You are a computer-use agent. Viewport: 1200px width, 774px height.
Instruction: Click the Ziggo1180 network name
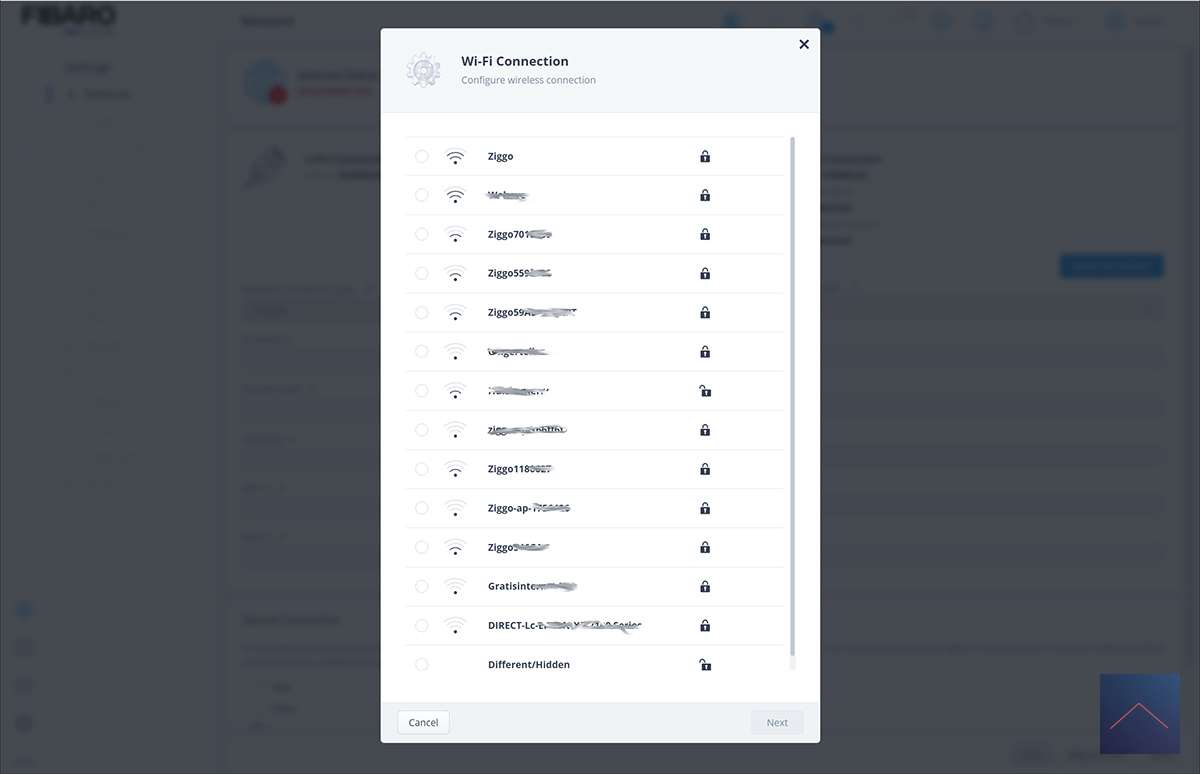click(519, 469)
